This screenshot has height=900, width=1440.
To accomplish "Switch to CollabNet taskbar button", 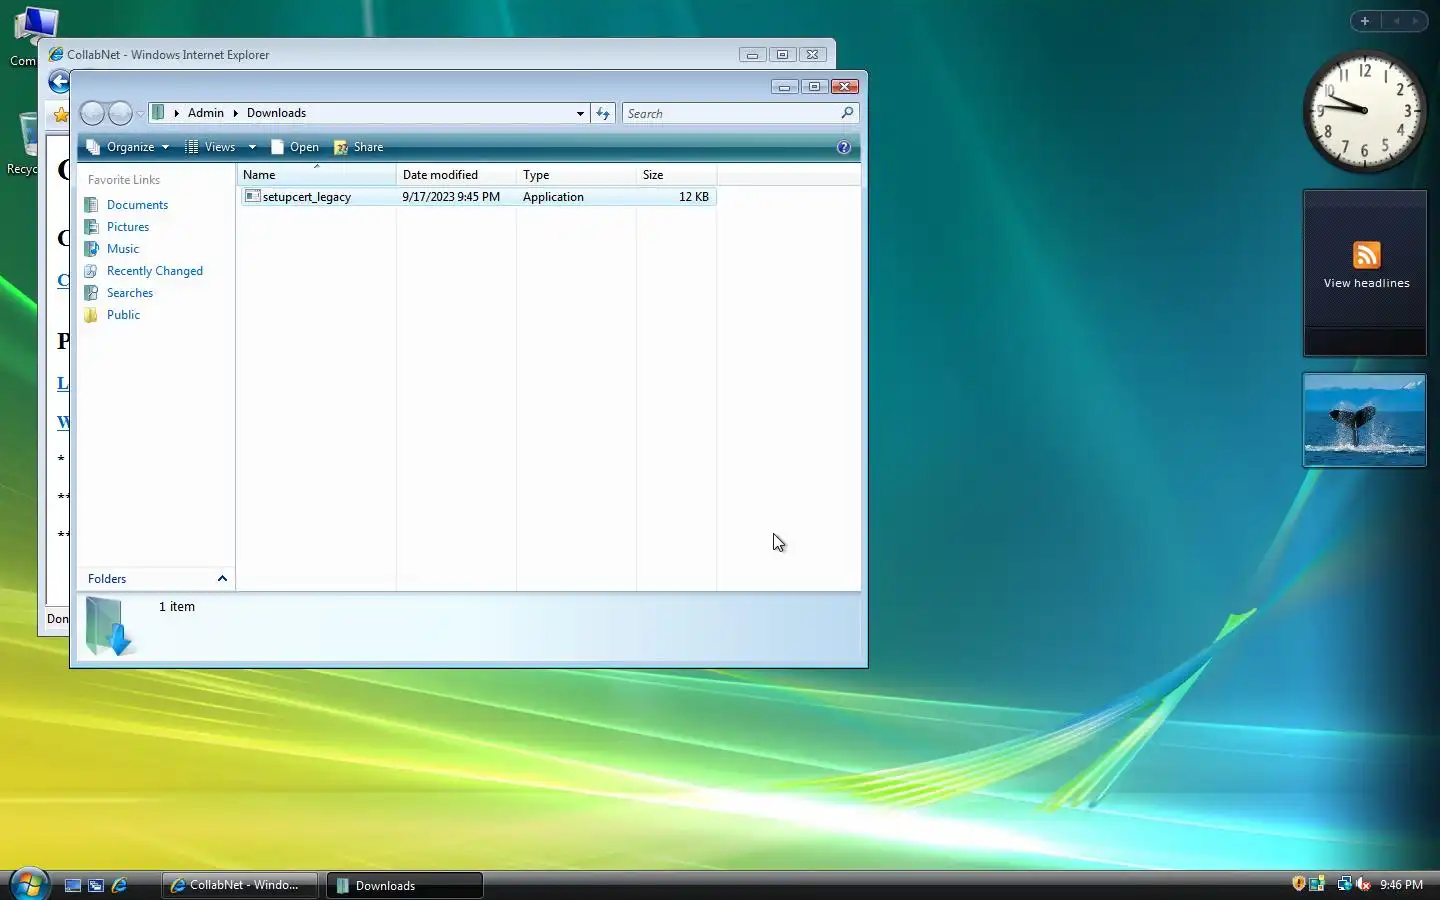I will coord(240,885).
